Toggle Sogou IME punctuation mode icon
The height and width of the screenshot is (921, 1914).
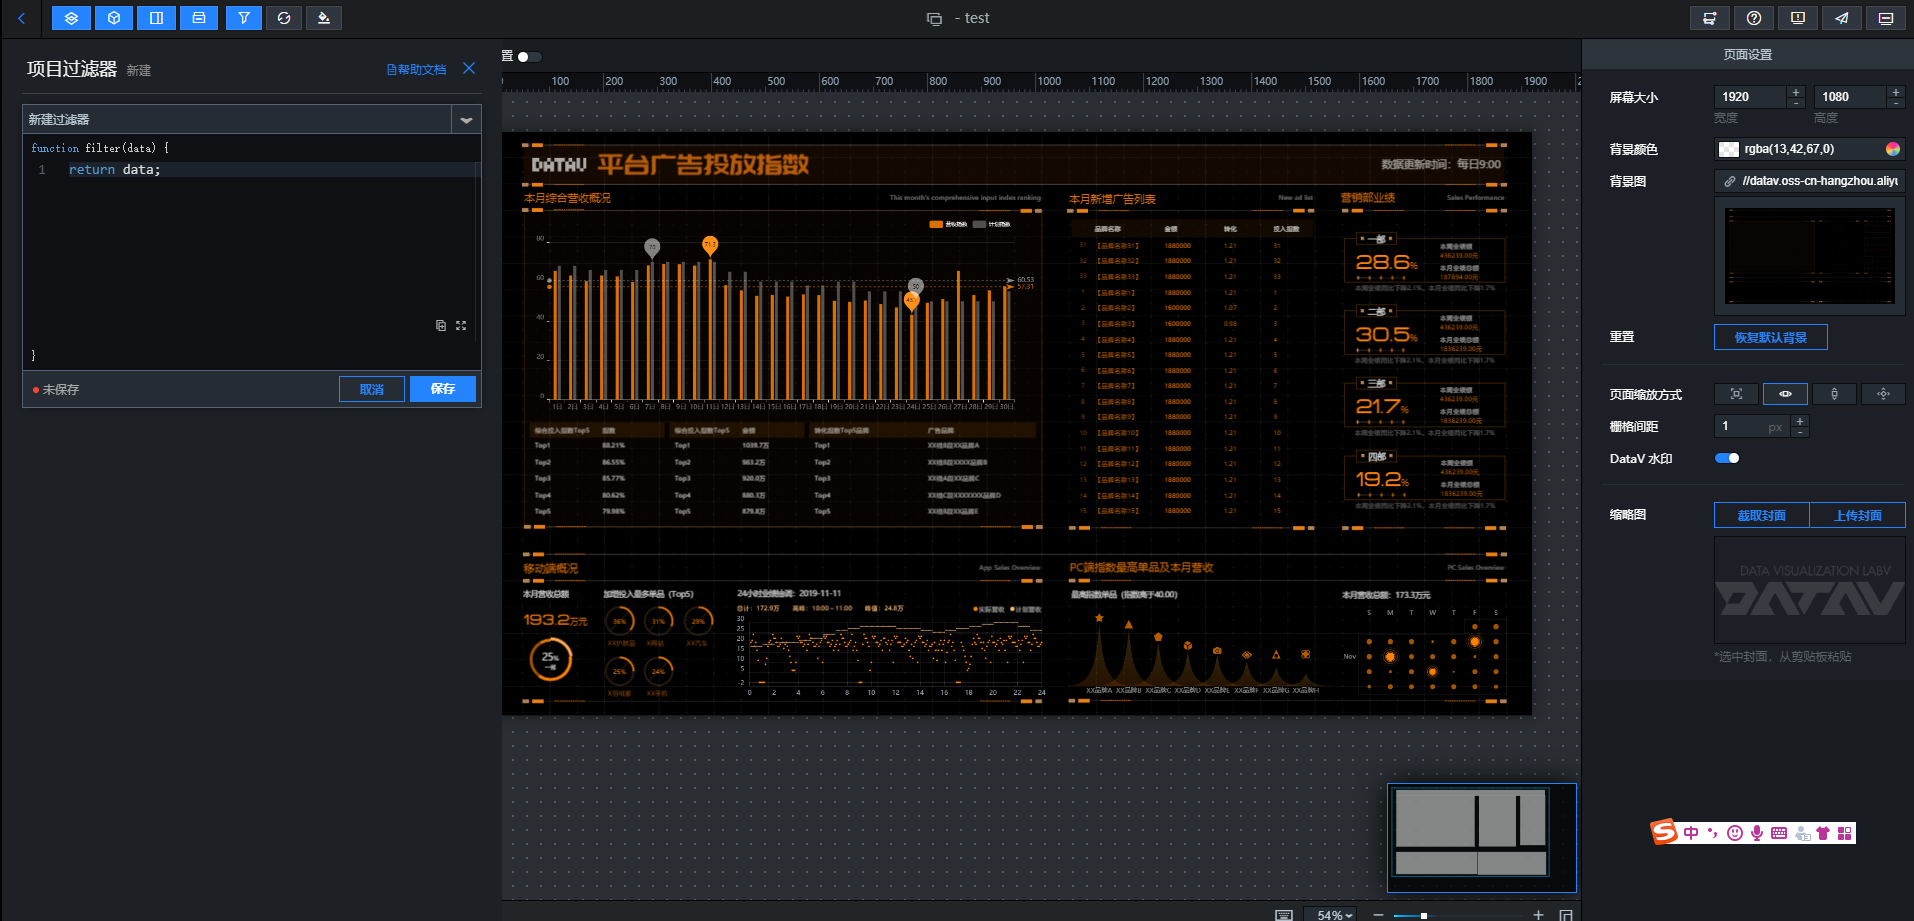click(1713, 833)
